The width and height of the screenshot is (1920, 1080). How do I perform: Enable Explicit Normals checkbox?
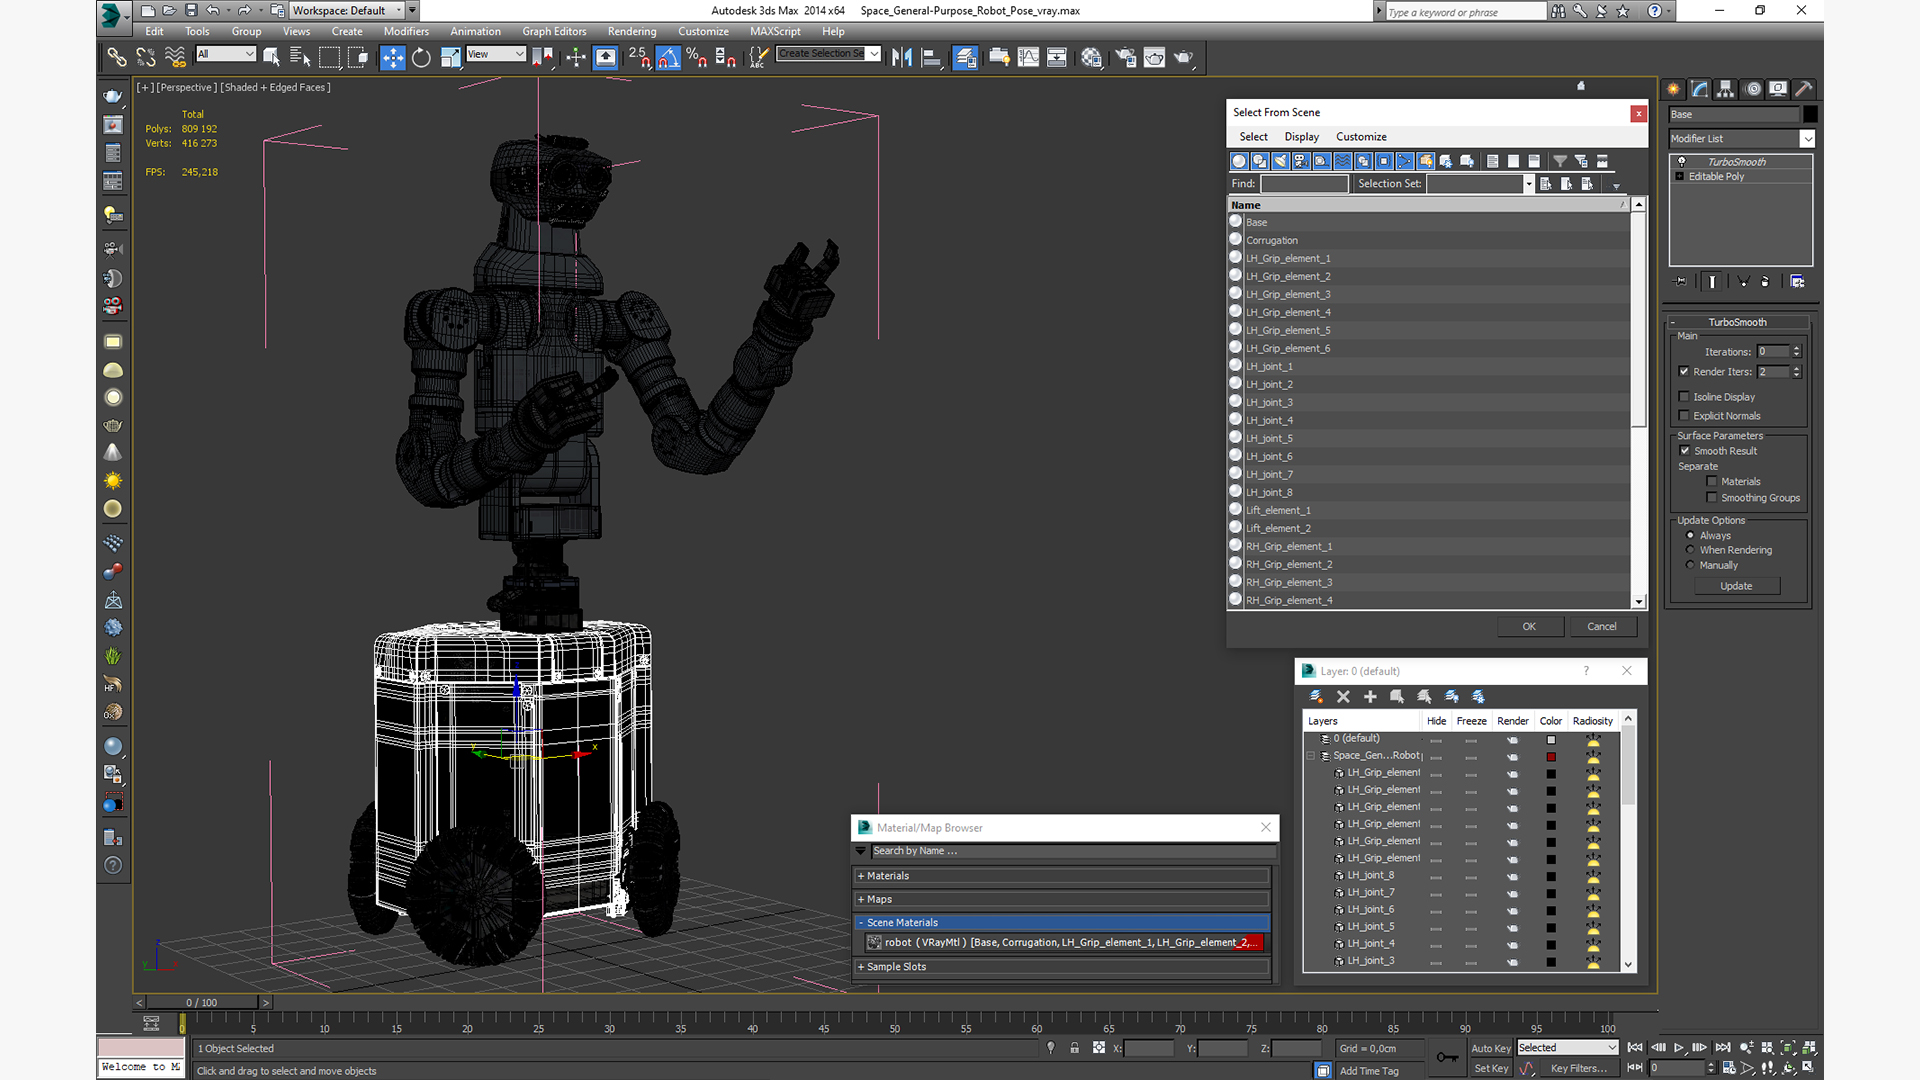point(1685,415)
